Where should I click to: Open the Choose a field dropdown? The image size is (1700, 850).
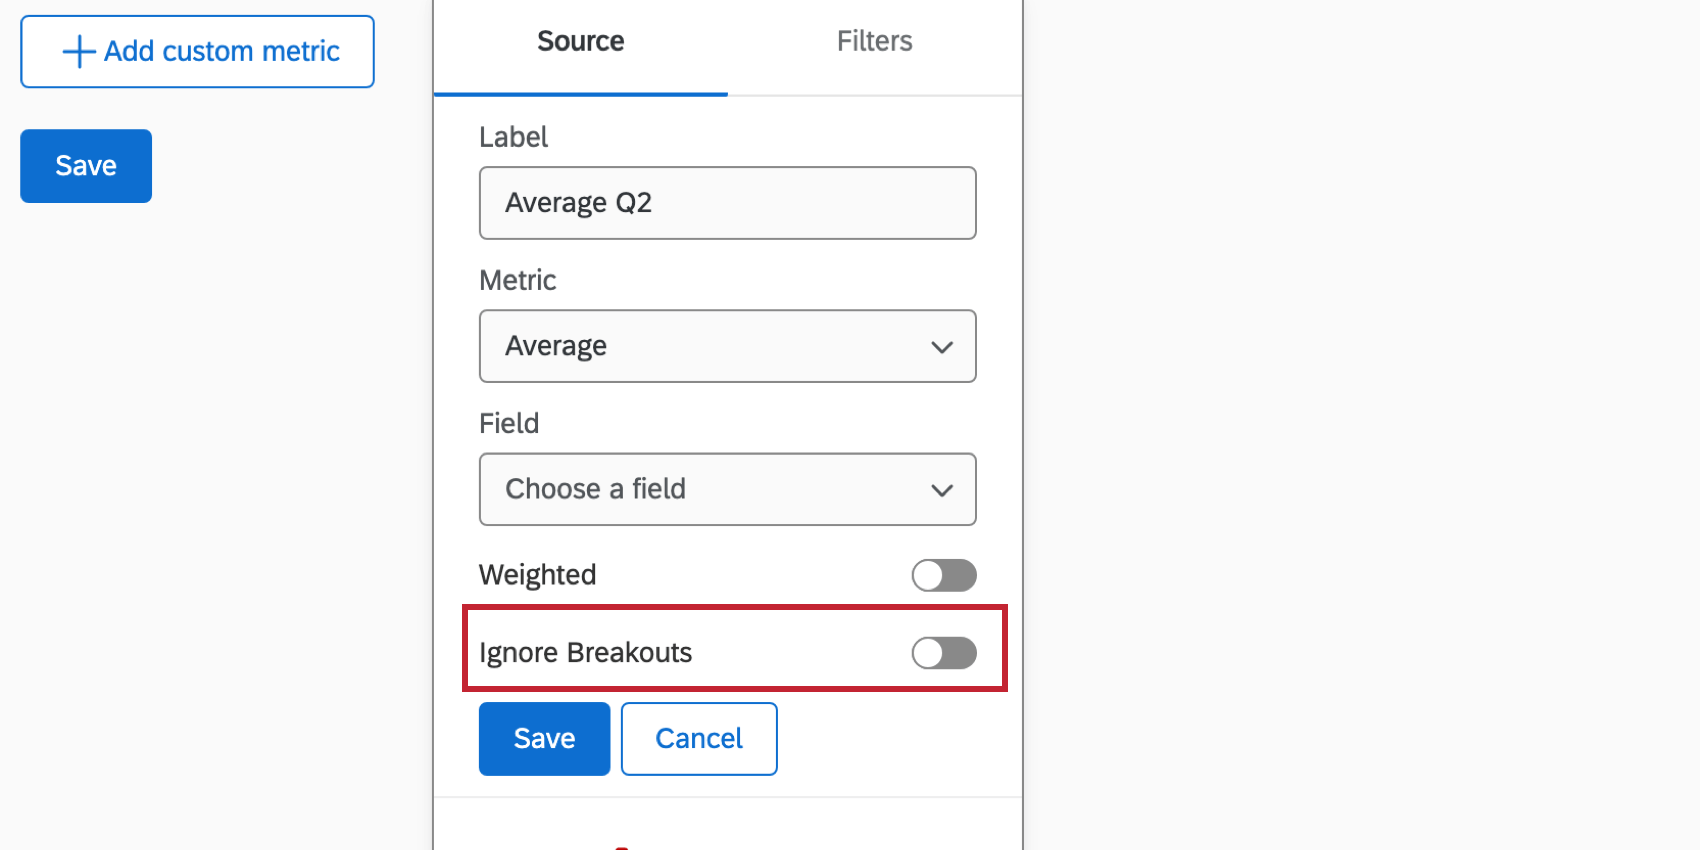coord(727,489)
